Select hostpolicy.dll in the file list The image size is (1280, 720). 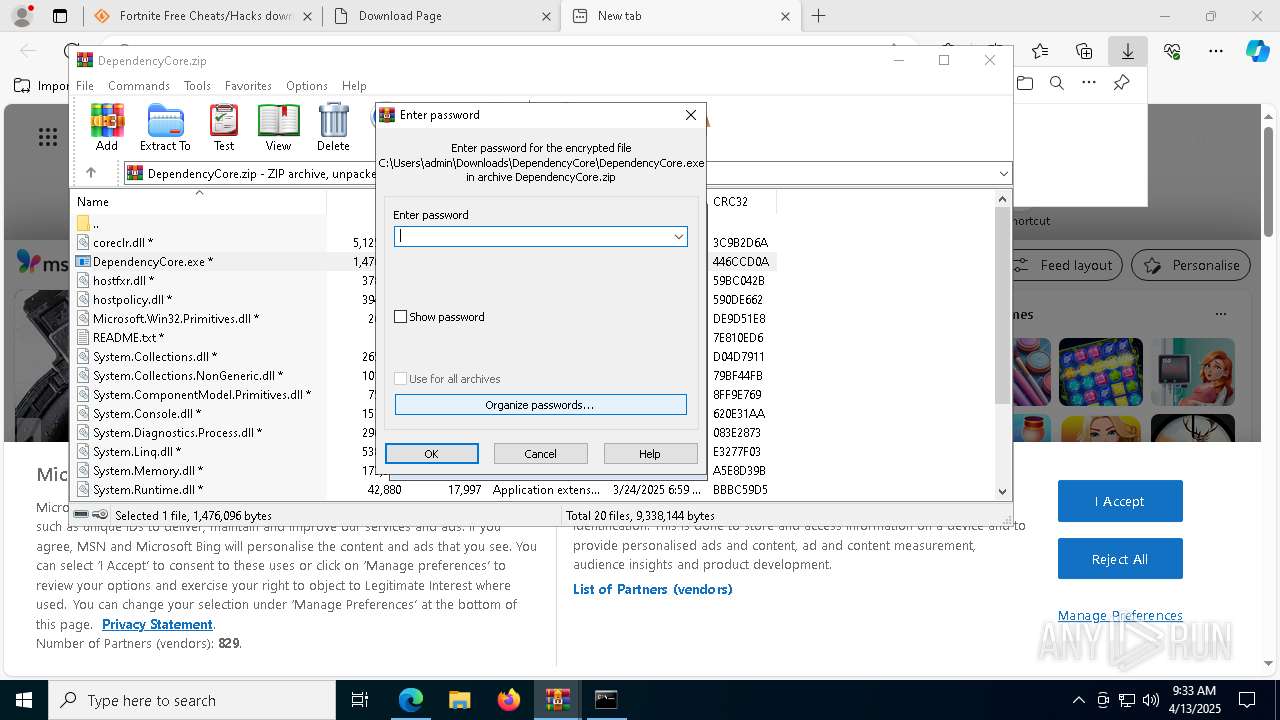tap(132, 299)
